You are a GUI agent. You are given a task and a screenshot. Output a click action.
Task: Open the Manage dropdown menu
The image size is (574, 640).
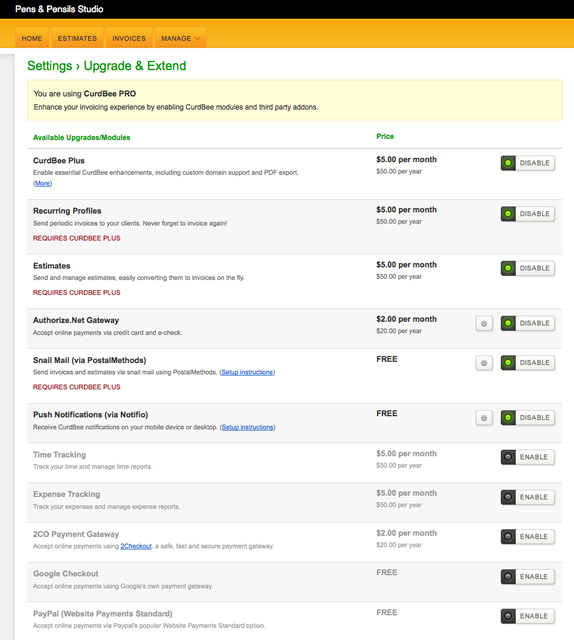tap(180, 38)
